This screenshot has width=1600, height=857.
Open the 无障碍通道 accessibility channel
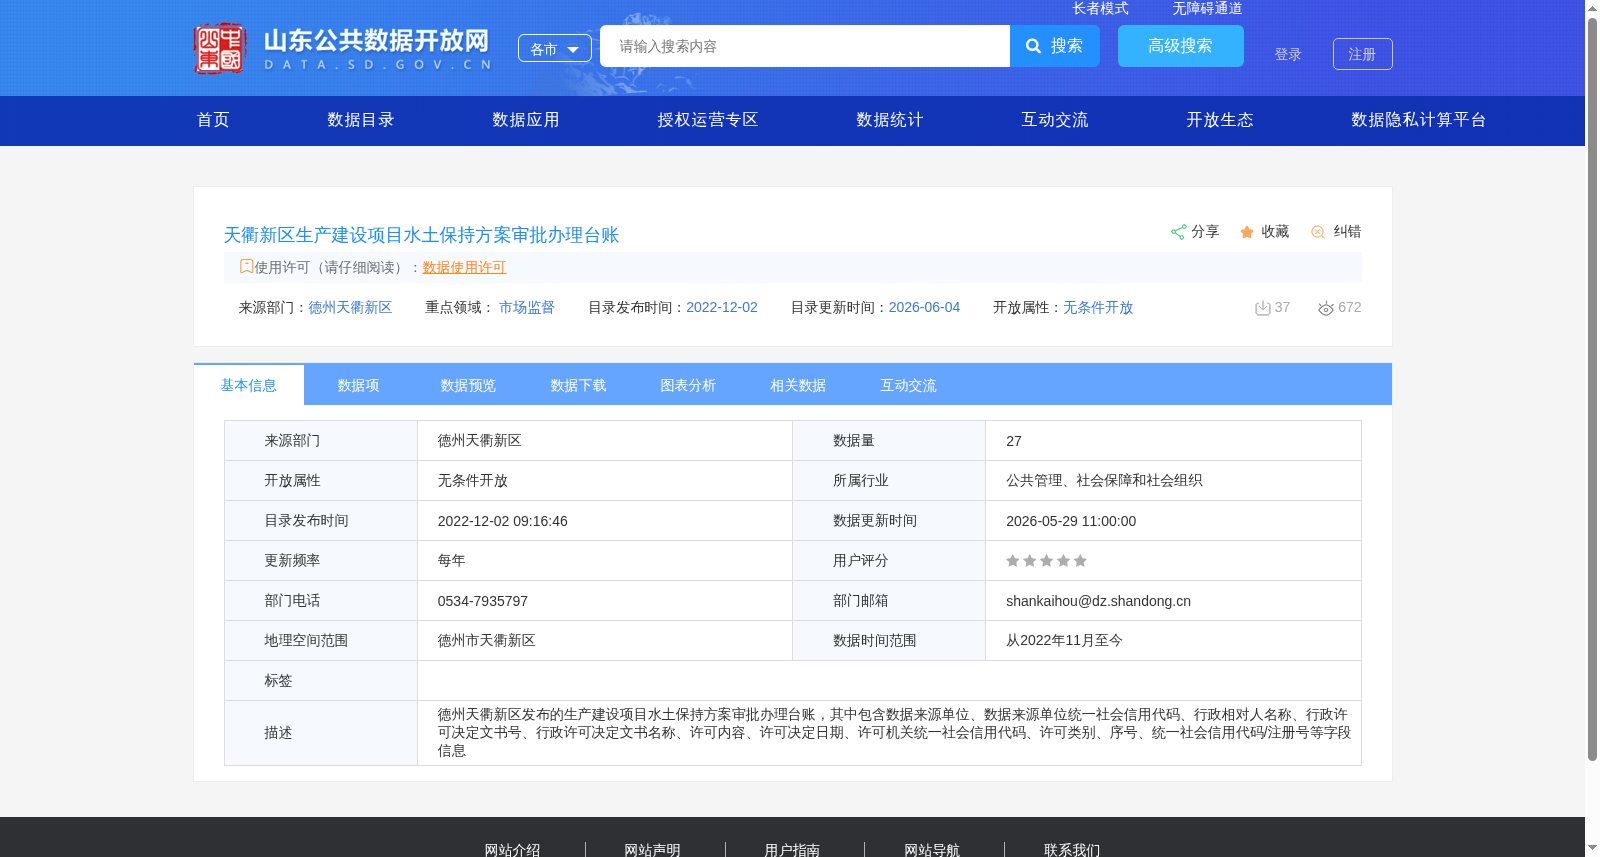point(1208,8)
